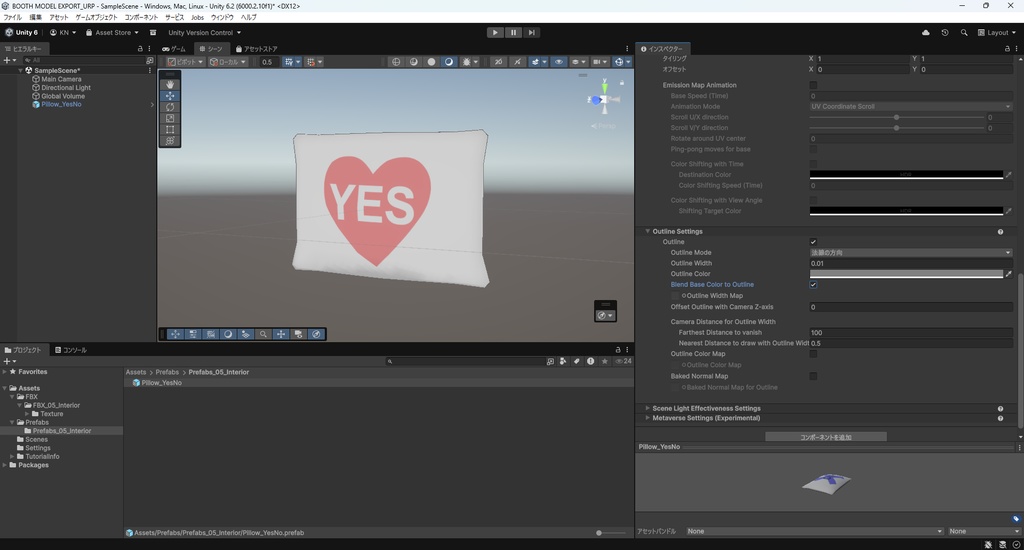Open the KN account dropdown
Viewport: 1024px width, 550px height.
[x=63, y=33]
